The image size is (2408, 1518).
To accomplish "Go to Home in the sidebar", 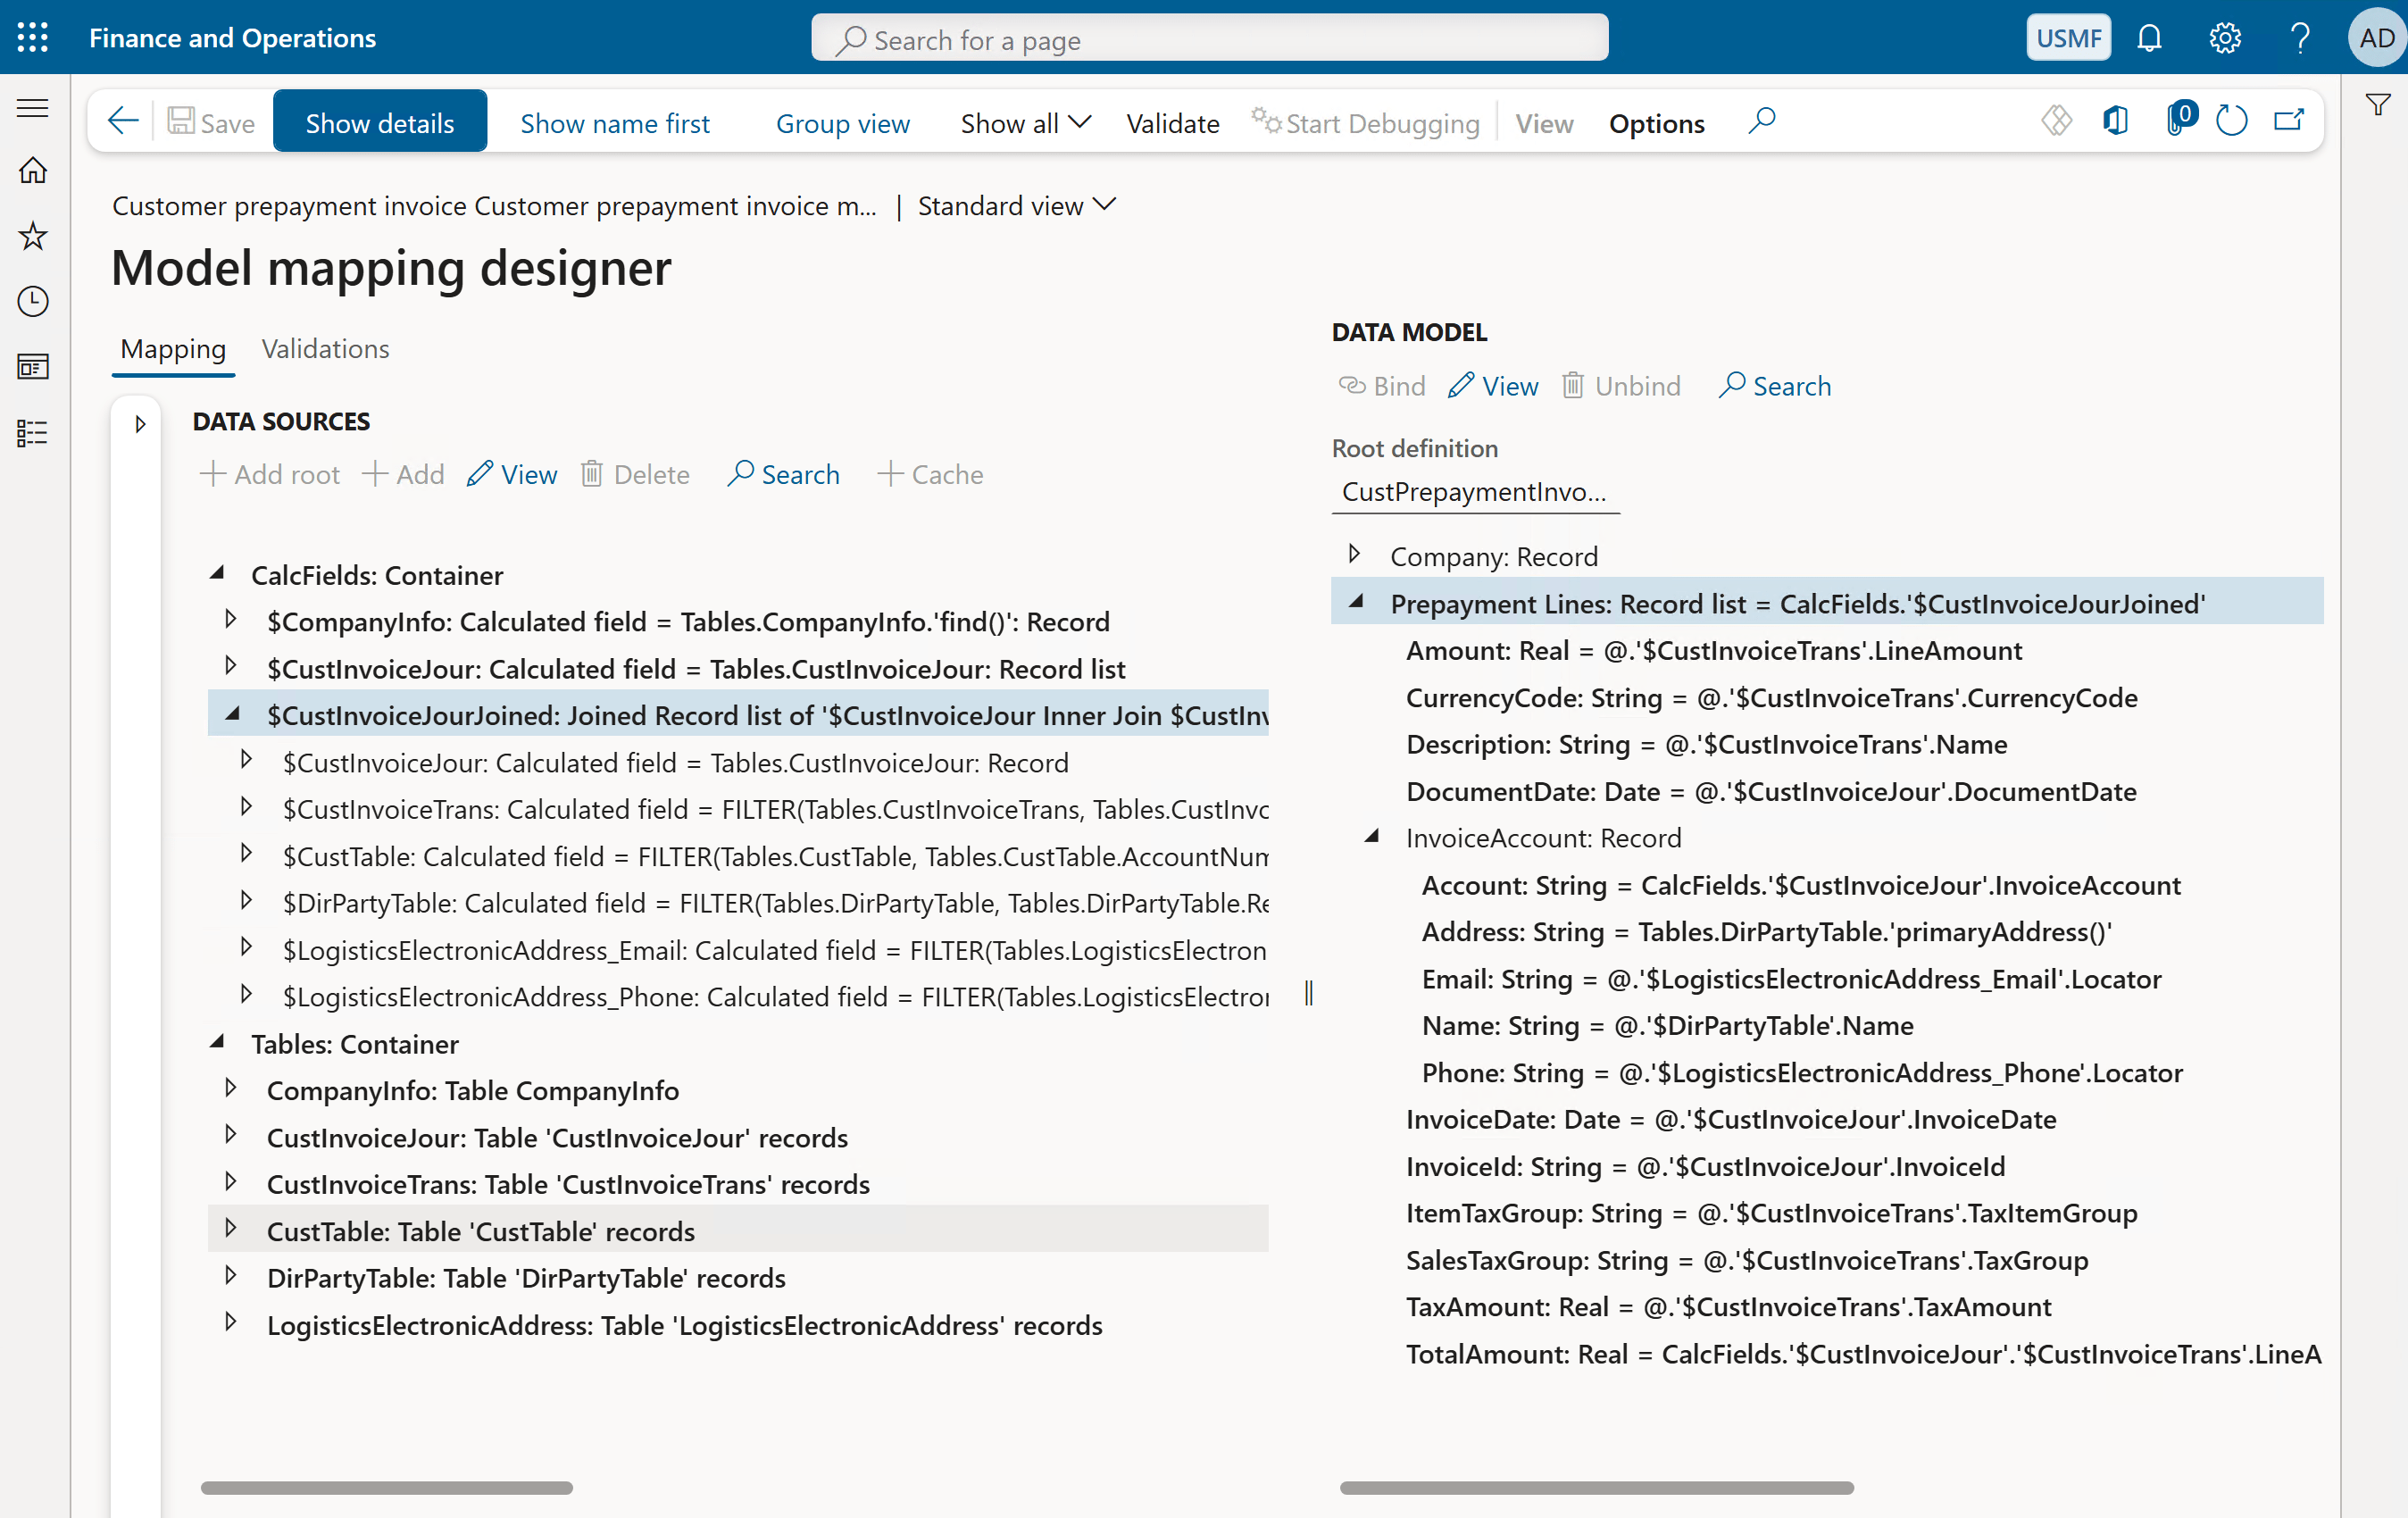I will coord(33,171).
